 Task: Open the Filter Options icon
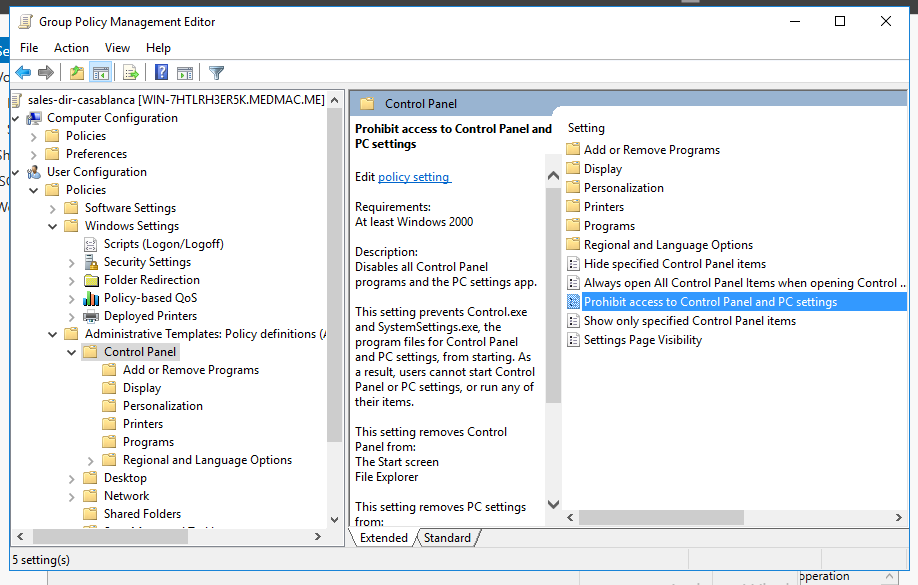click(x=215, y=71)
